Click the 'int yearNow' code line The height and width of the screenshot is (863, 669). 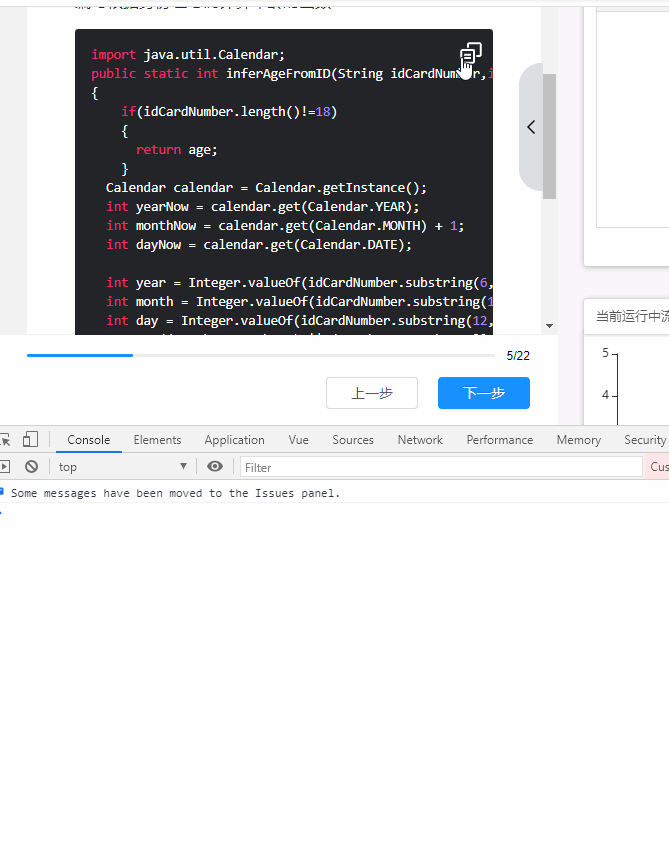click(x=262, y=206)
